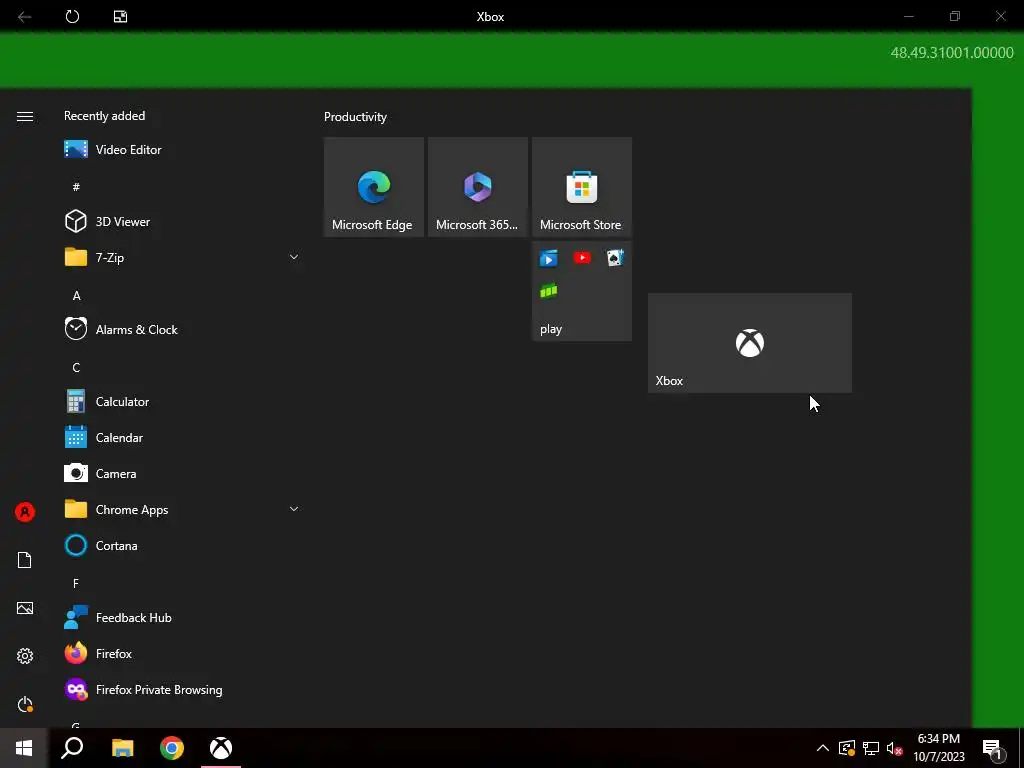The width and height of the screenshot is (1024, 768).
Task: Open Video Editor from Recently added
Action: [180, 150]
